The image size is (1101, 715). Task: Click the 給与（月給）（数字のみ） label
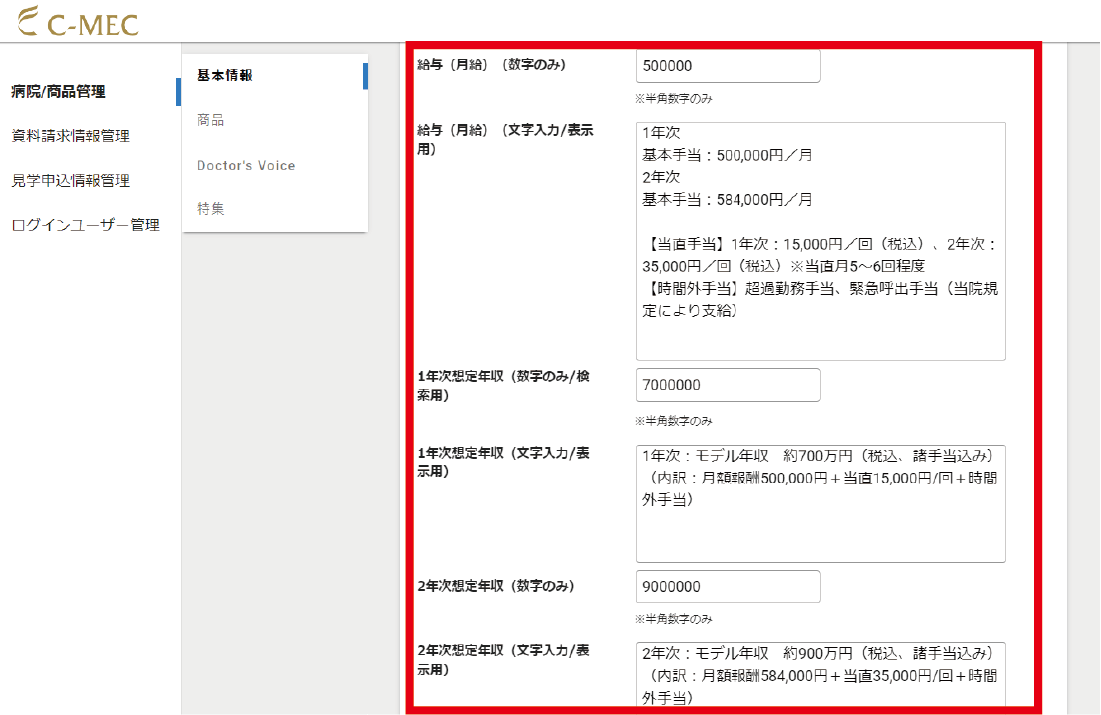point(492,65)
